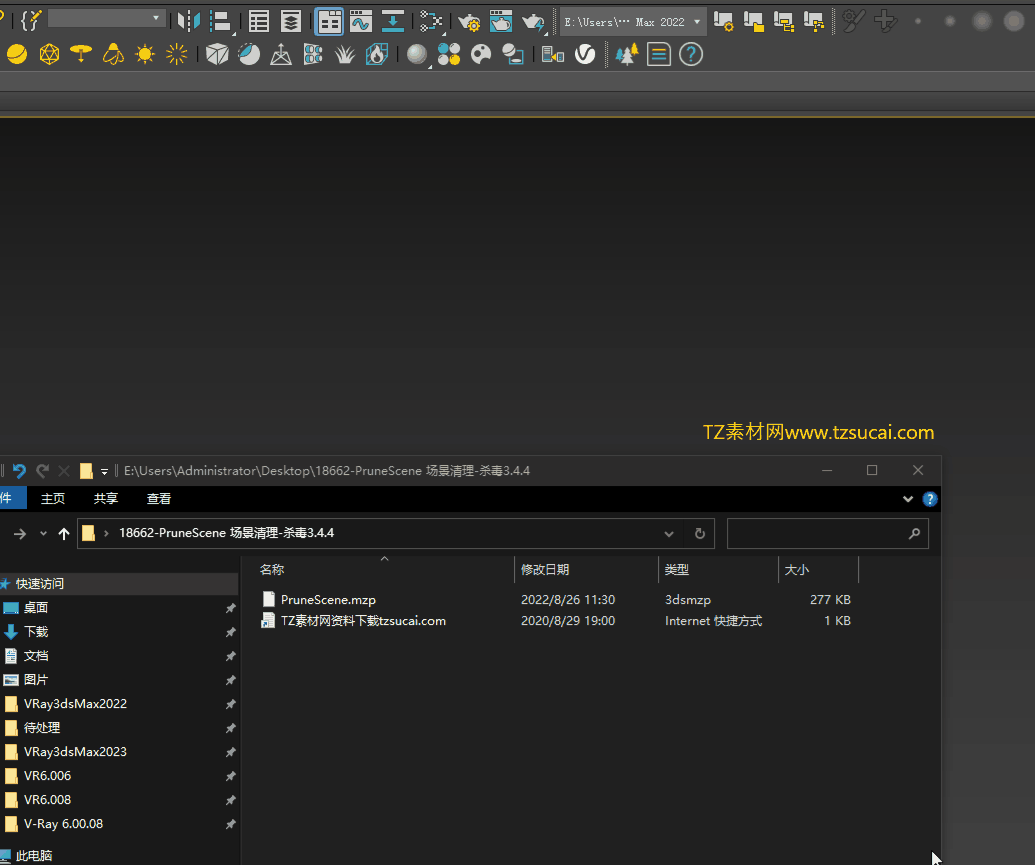Click the Mirror tool icon

click(188, 21)
